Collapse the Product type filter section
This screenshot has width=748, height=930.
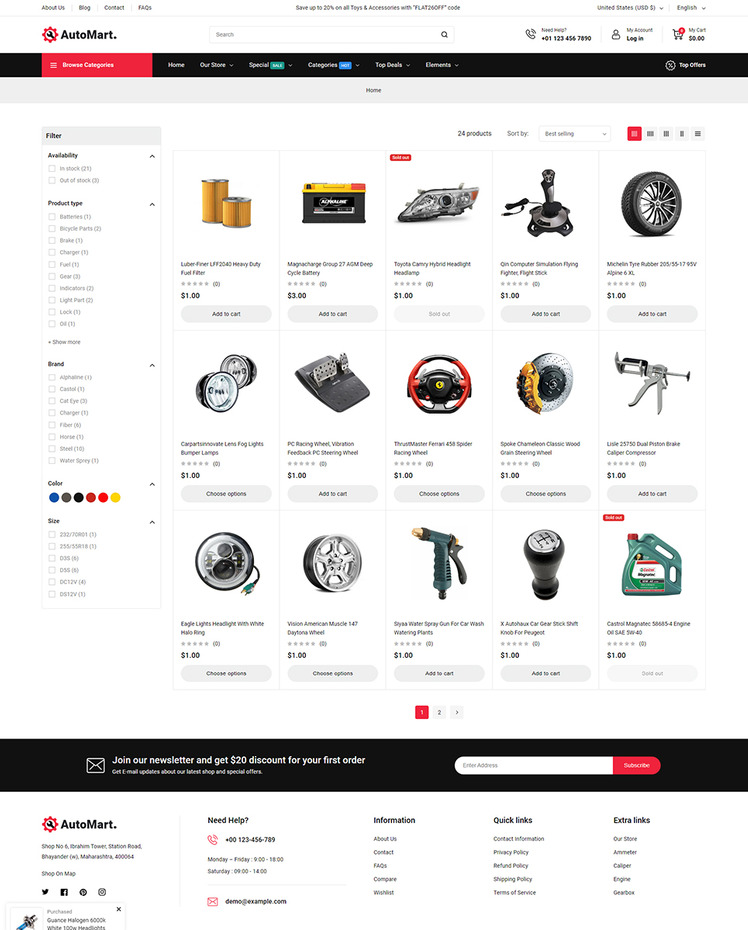coord(152,204)
